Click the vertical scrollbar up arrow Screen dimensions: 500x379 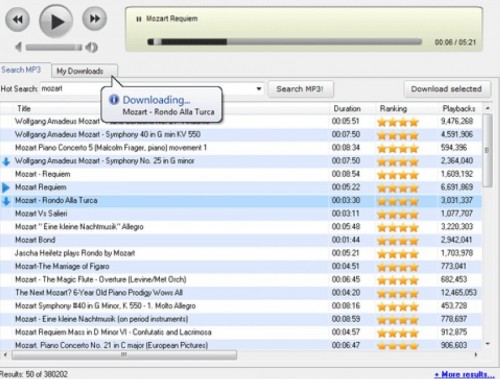pos(487,108)
